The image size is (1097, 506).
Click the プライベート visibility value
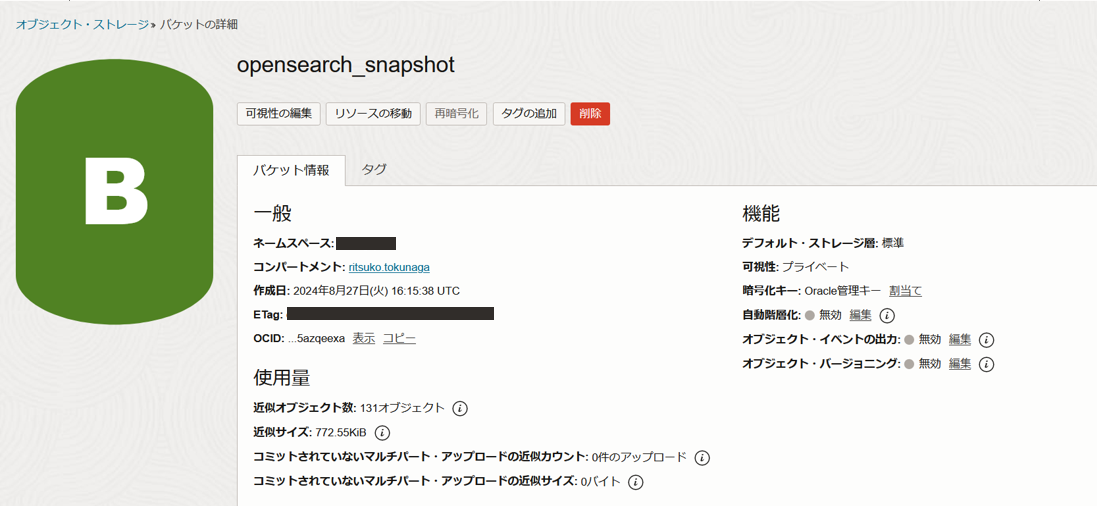[x=815, y=267]
